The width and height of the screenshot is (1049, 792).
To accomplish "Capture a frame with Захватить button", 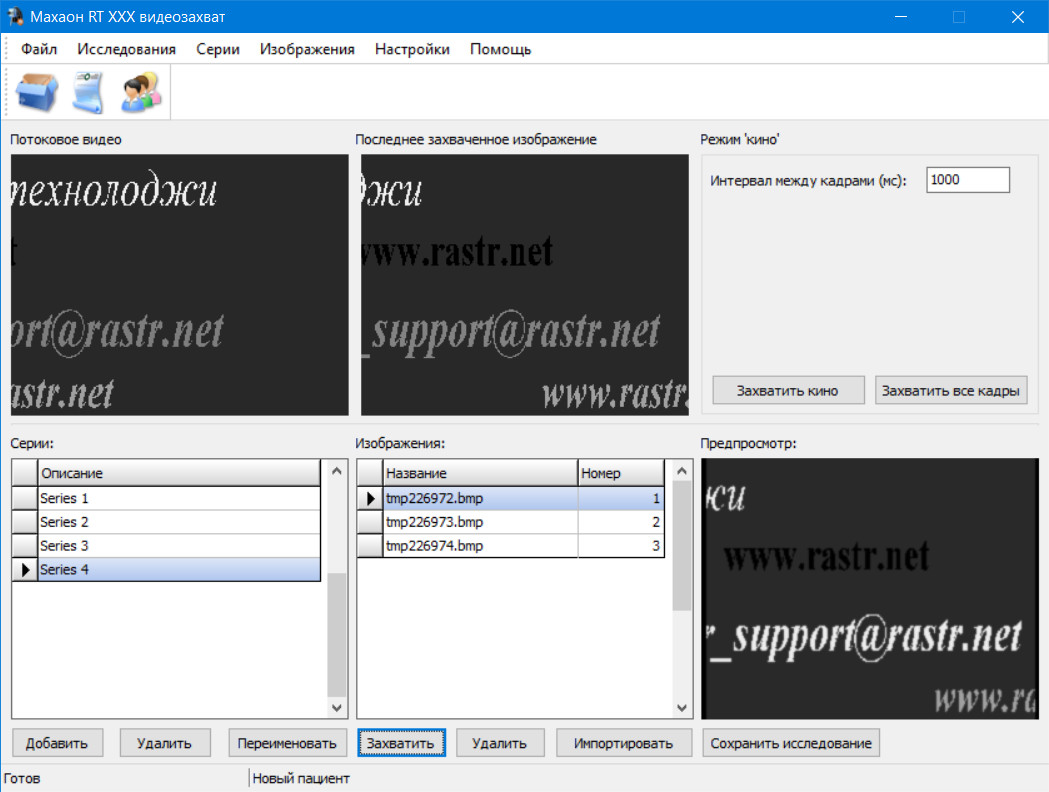I will 401,743.
